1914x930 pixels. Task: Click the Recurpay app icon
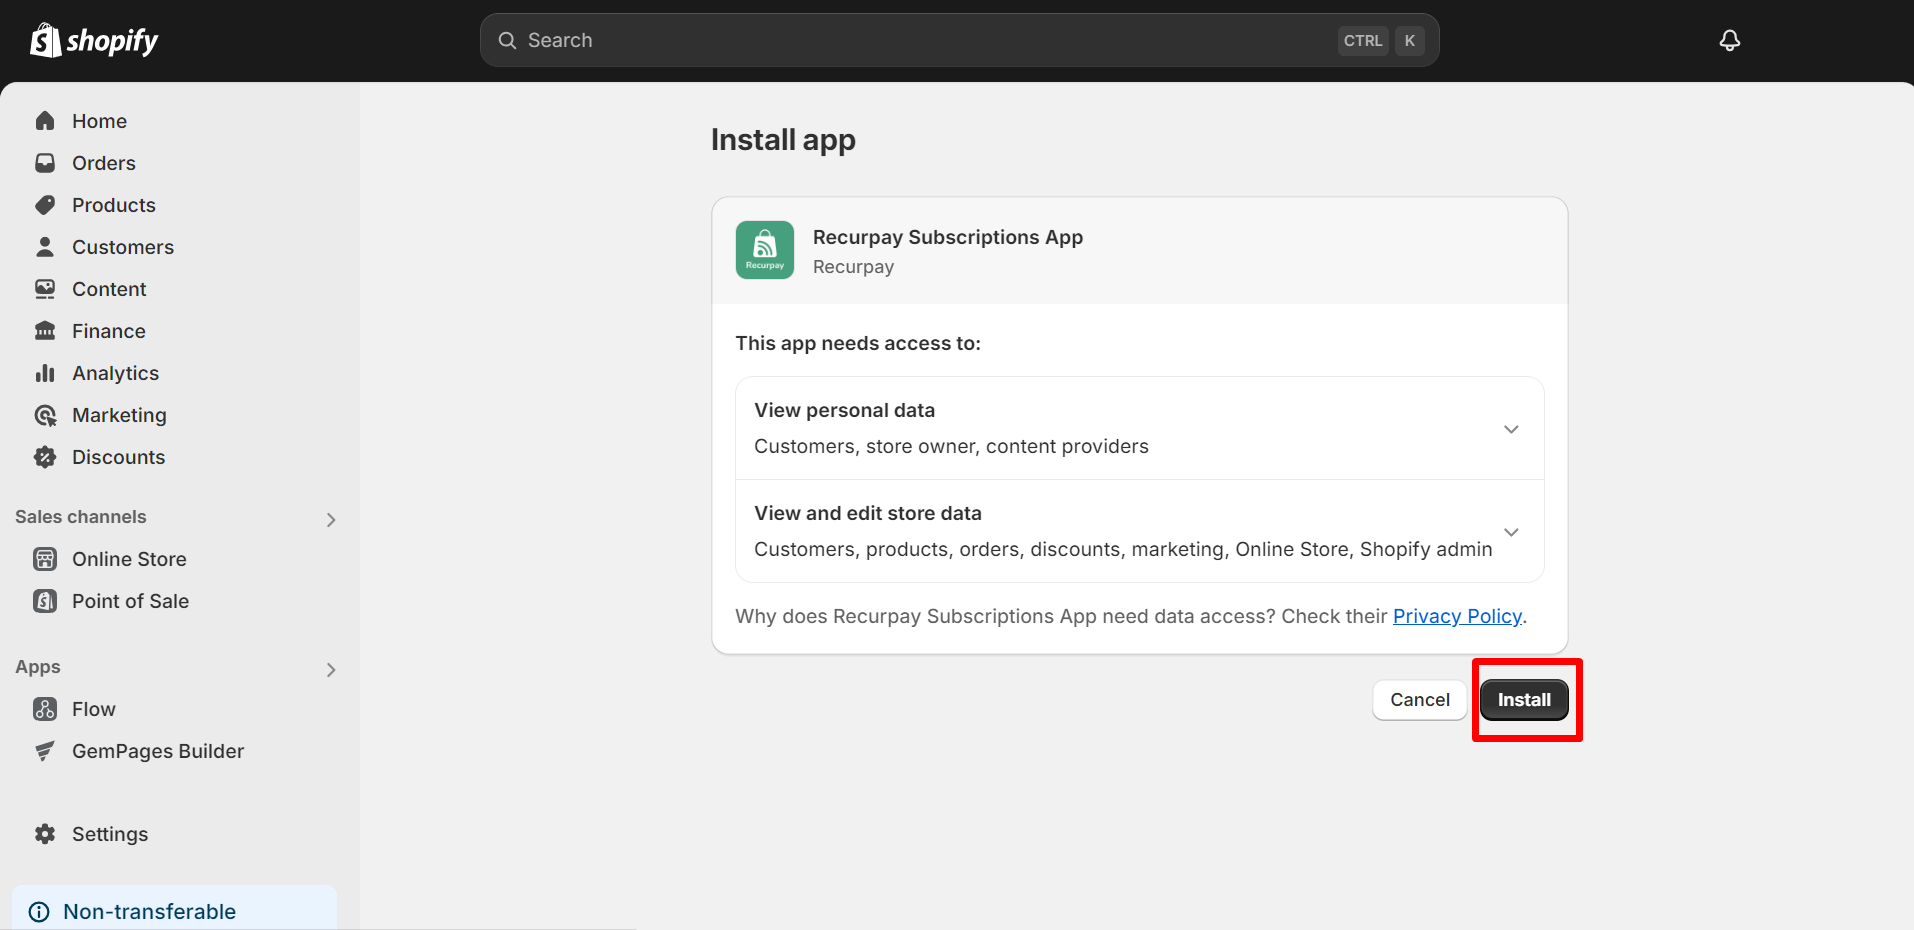[x=764, y=250]
